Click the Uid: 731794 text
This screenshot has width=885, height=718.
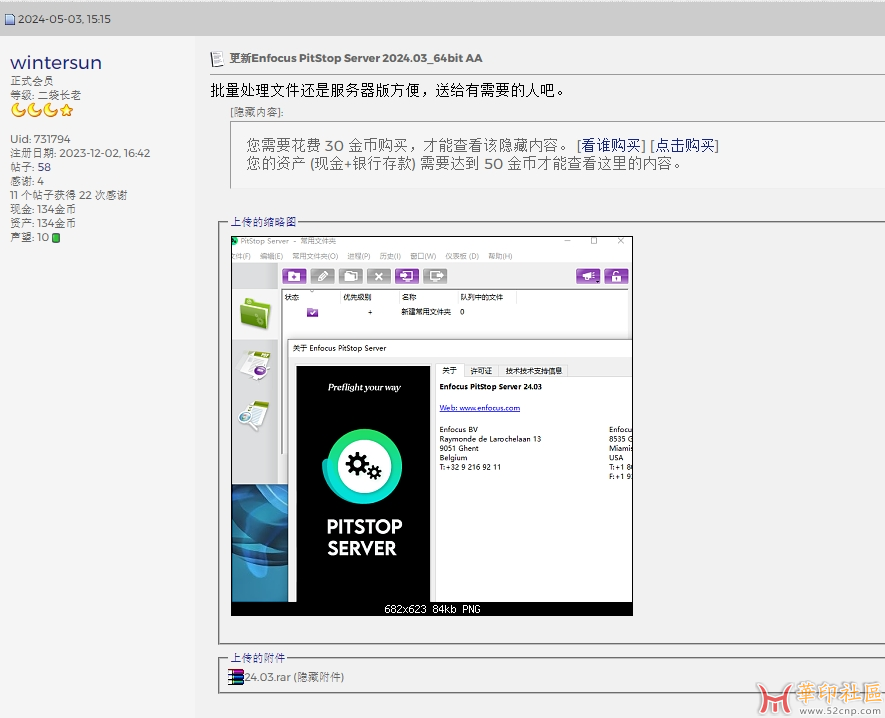pyautogui.click(x=40, y=139)
